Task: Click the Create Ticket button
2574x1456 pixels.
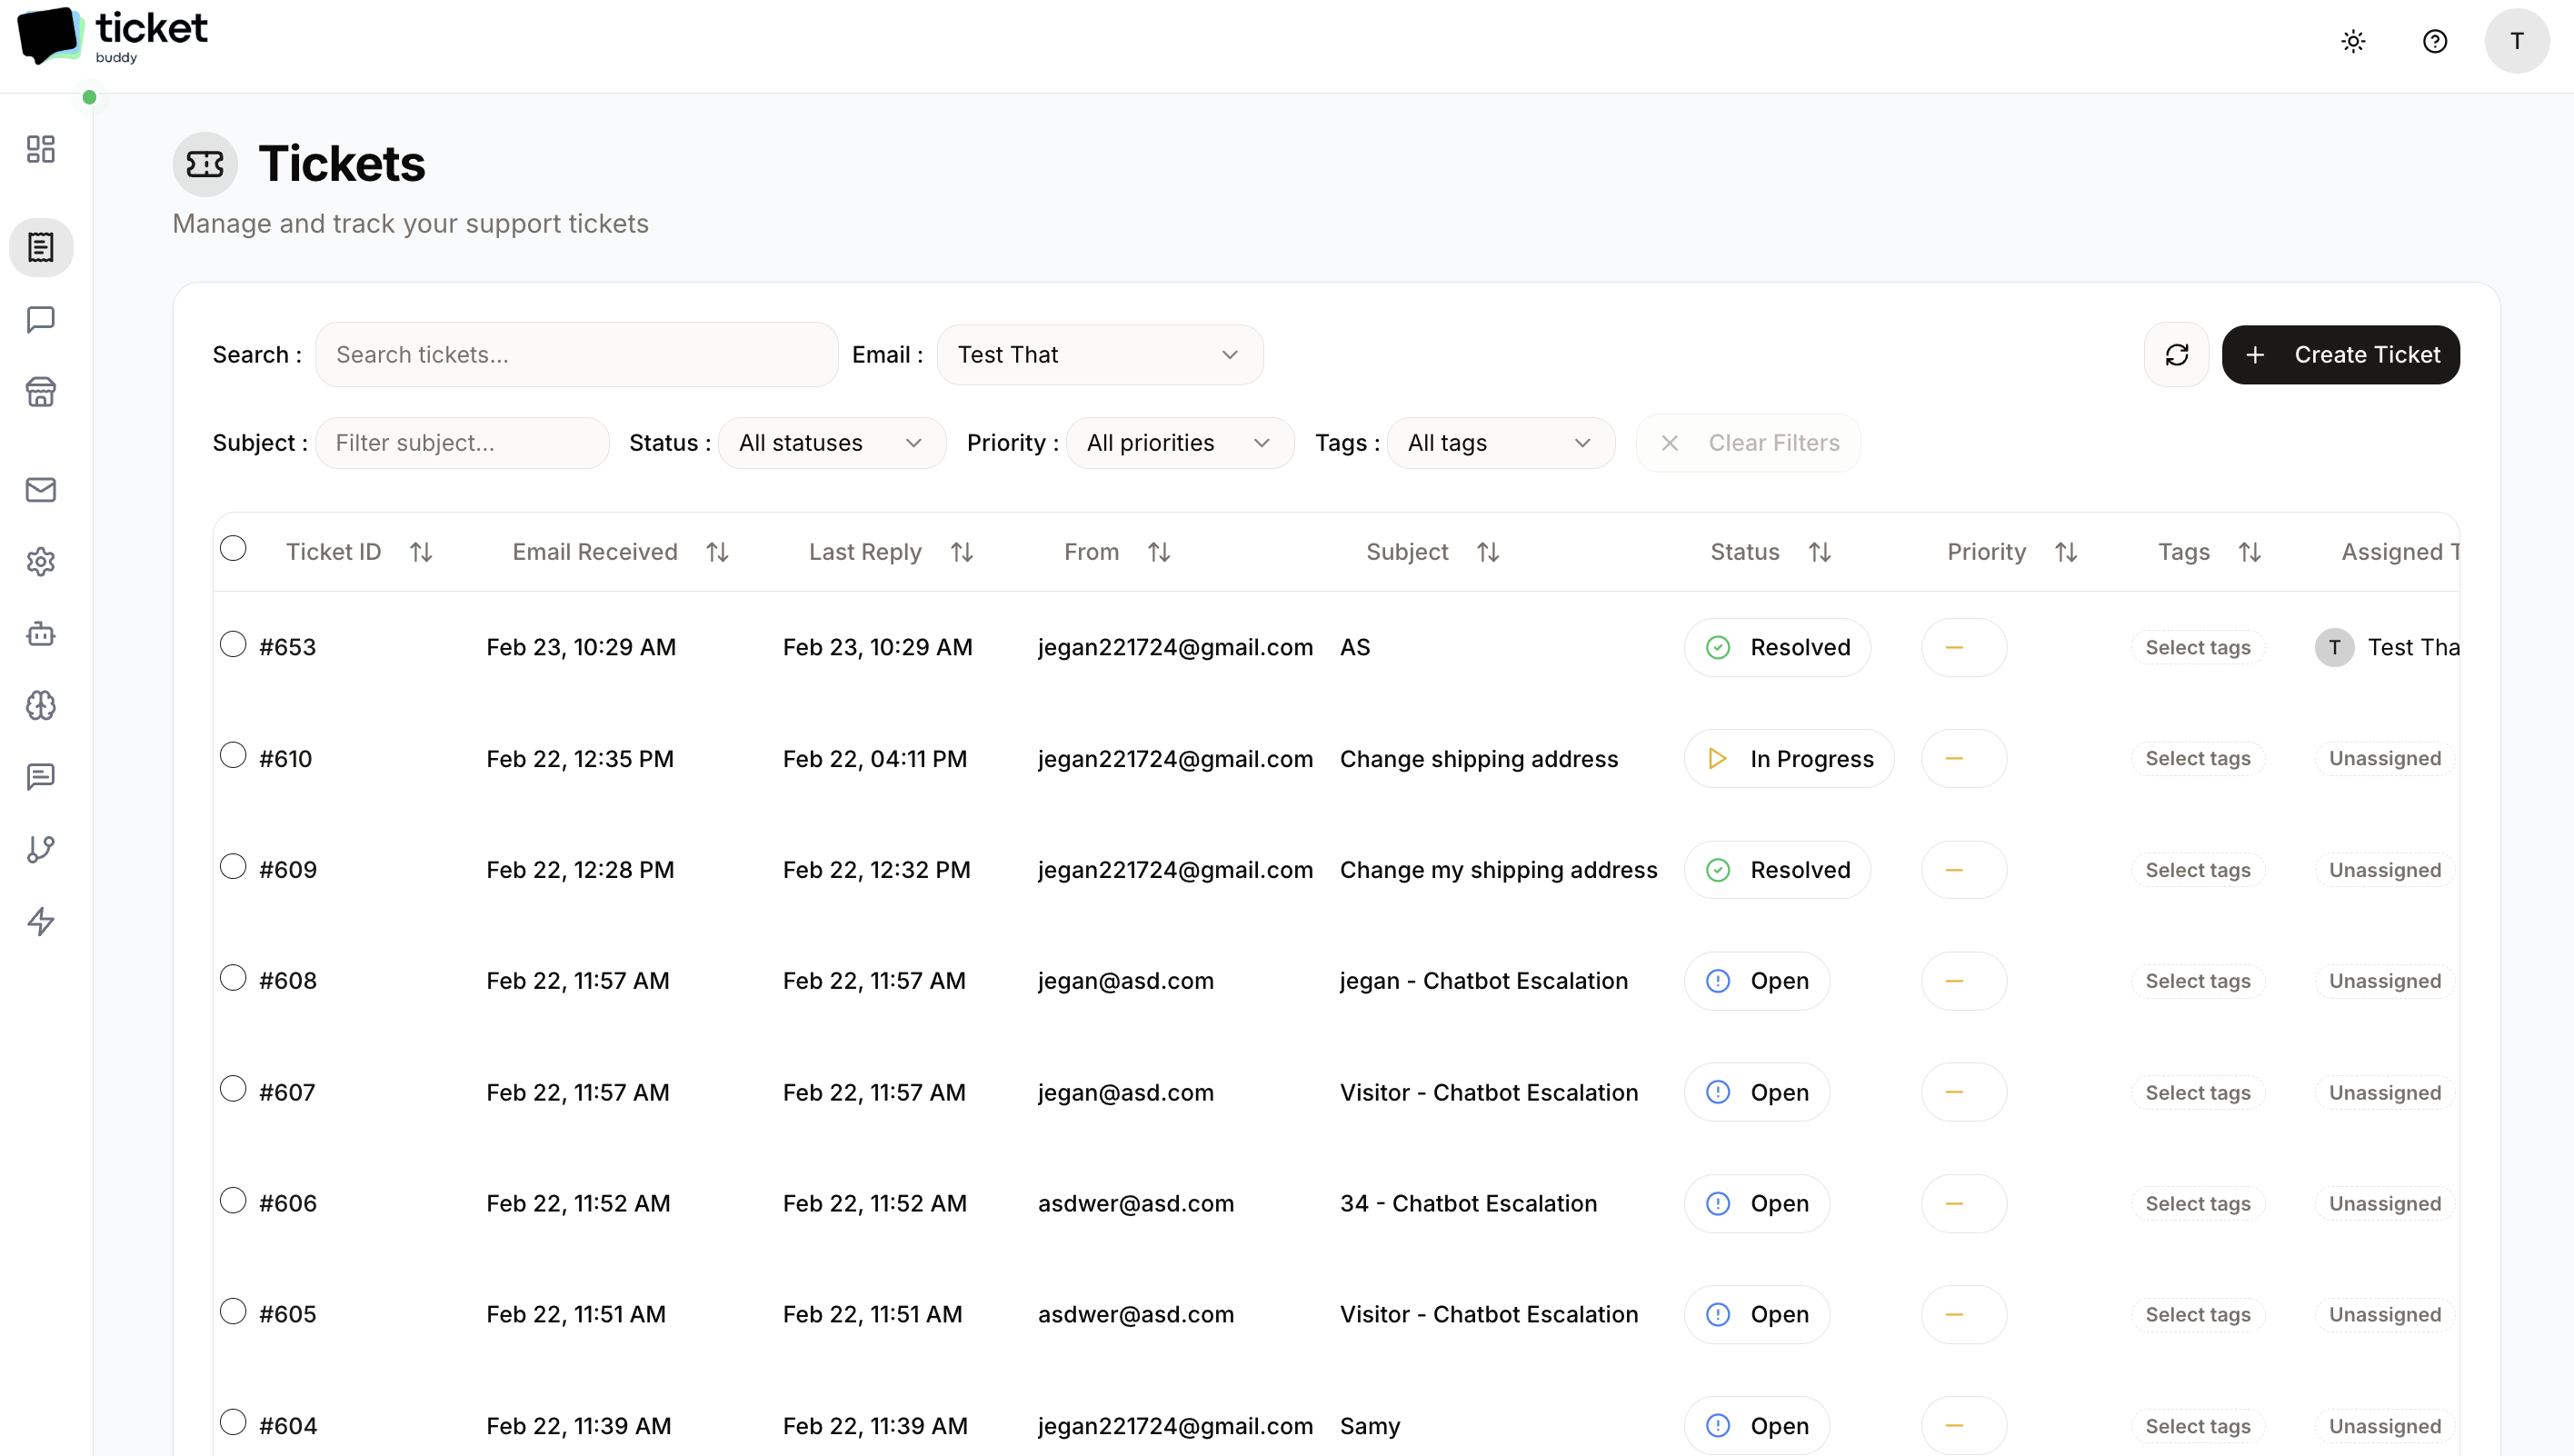Action: pyautogui.click(x=2341, y=354)
